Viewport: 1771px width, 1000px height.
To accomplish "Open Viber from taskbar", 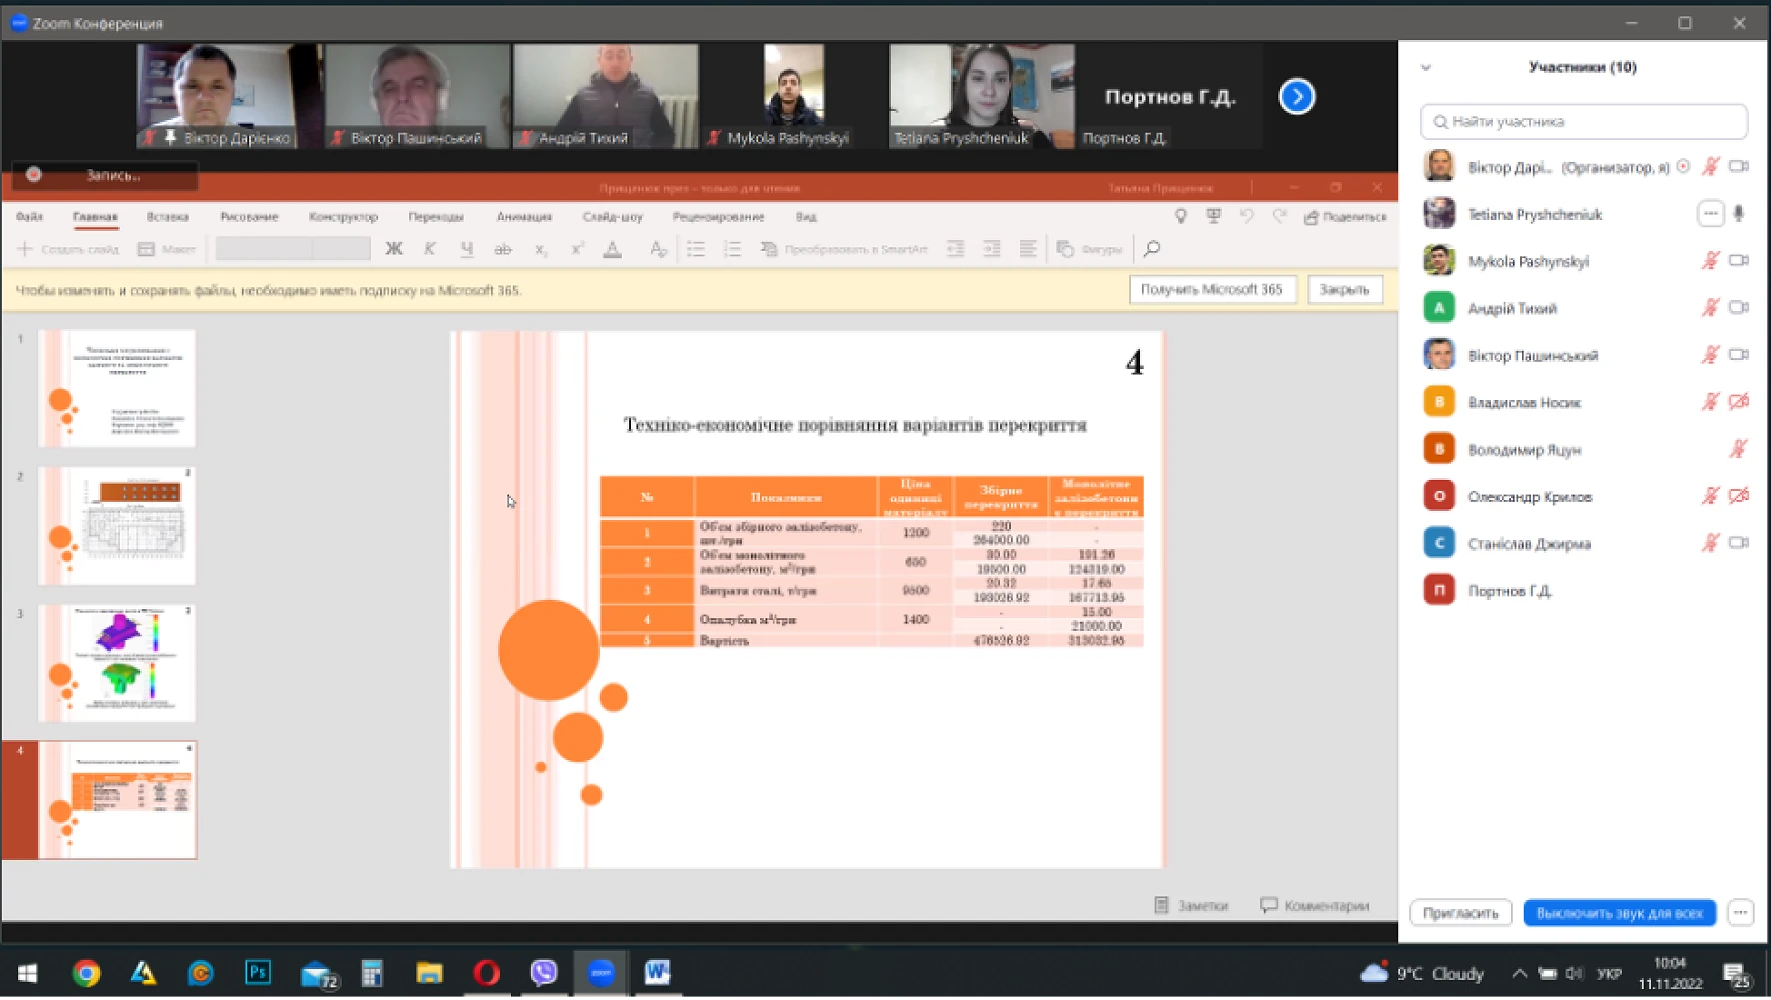I will pos(543,973).
